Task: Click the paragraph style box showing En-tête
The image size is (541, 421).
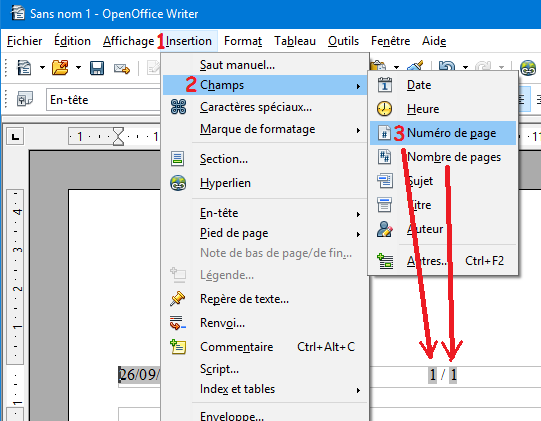Action: point(104,100)
